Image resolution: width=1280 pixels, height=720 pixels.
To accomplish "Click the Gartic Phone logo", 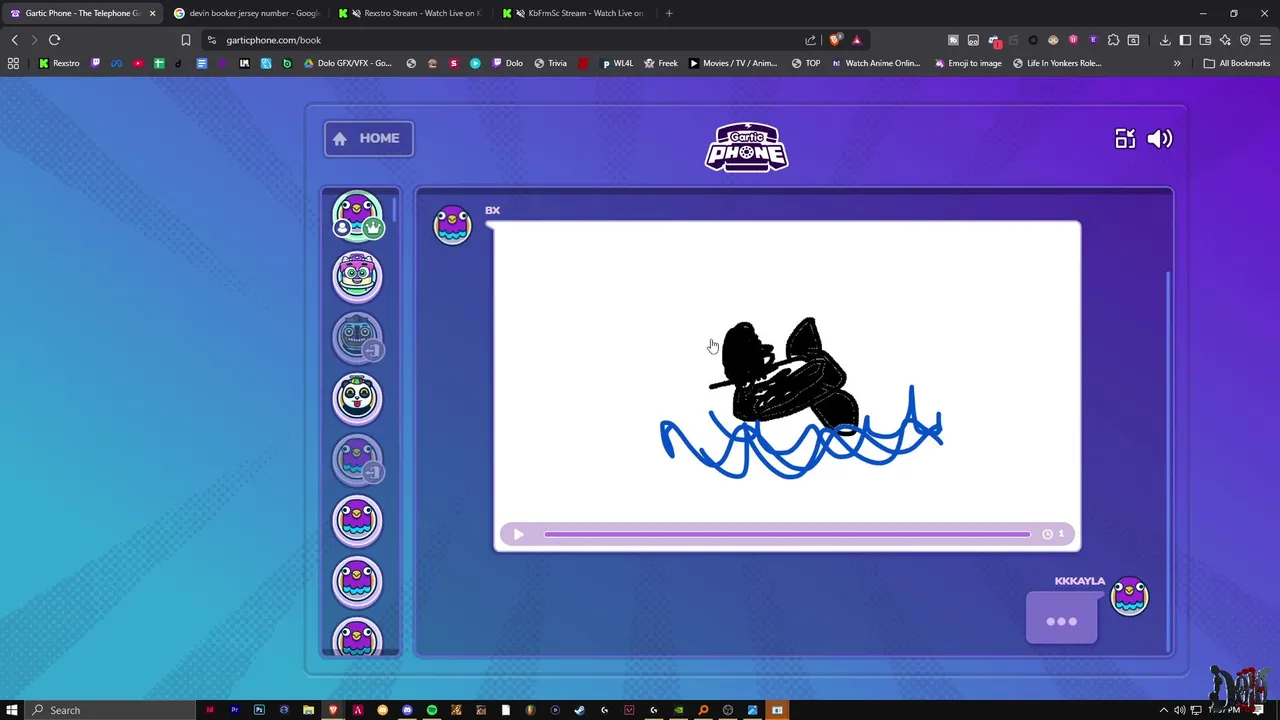I will pos(746,147).
